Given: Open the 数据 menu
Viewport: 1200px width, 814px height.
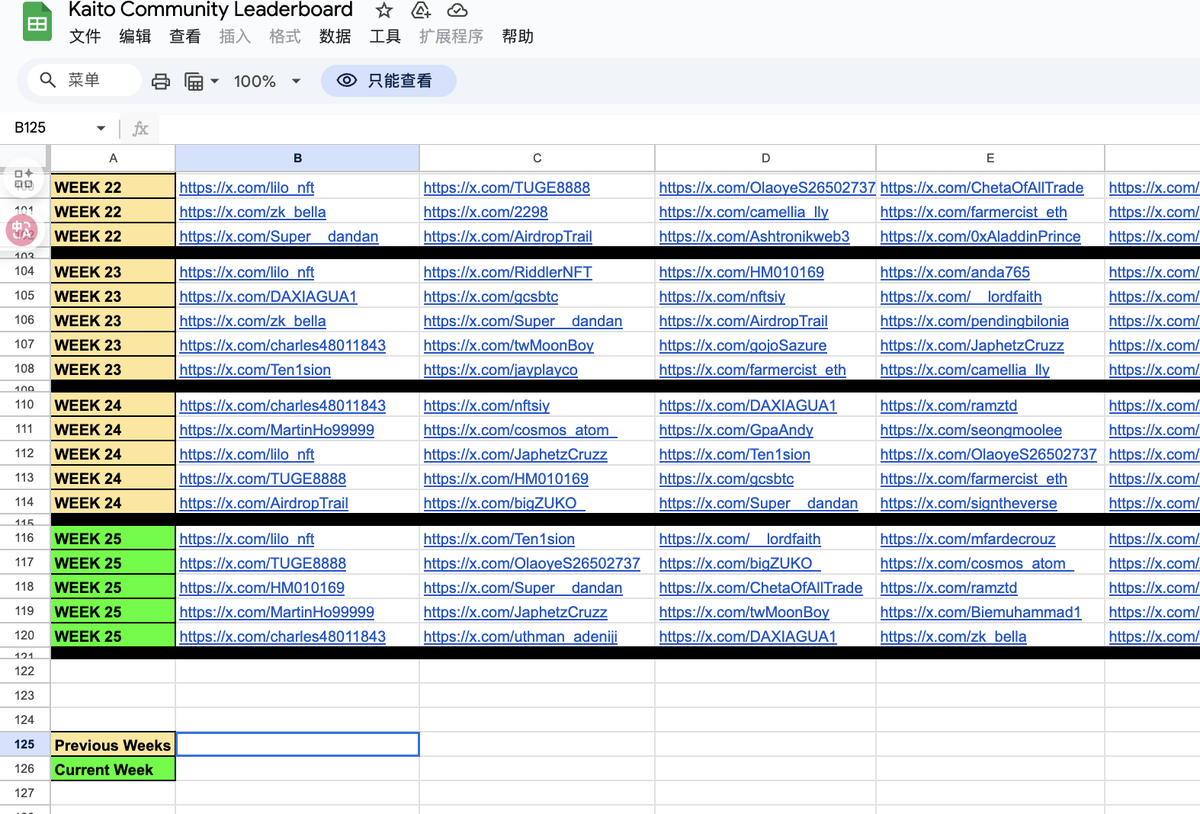Looking at the screenshot, I should pos(335,37).
